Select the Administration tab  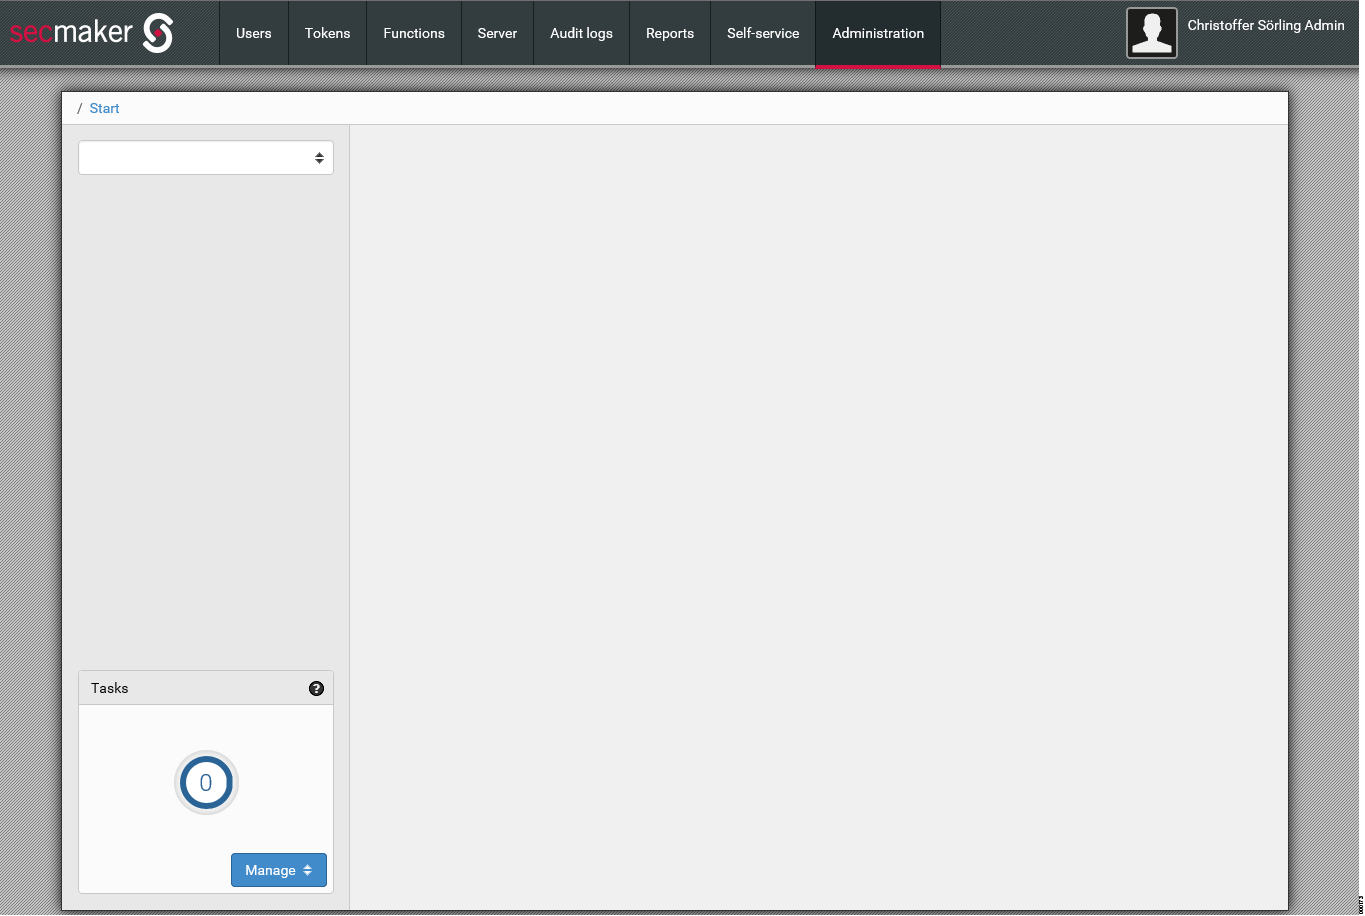(x=877, y=33)
